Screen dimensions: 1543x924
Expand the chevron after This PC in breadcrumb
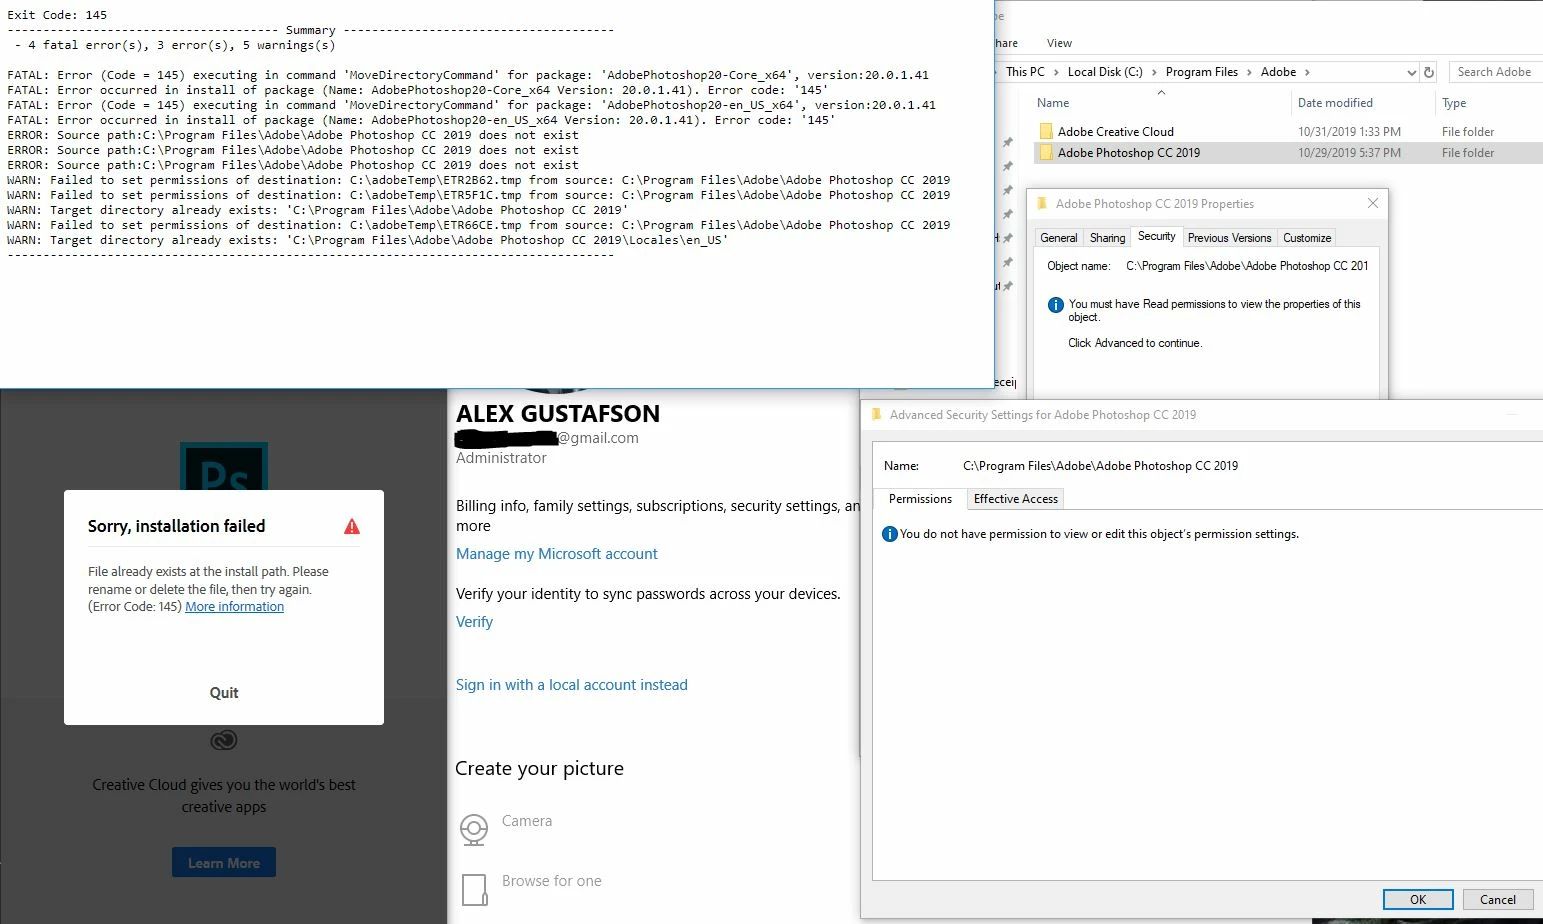1056,72
